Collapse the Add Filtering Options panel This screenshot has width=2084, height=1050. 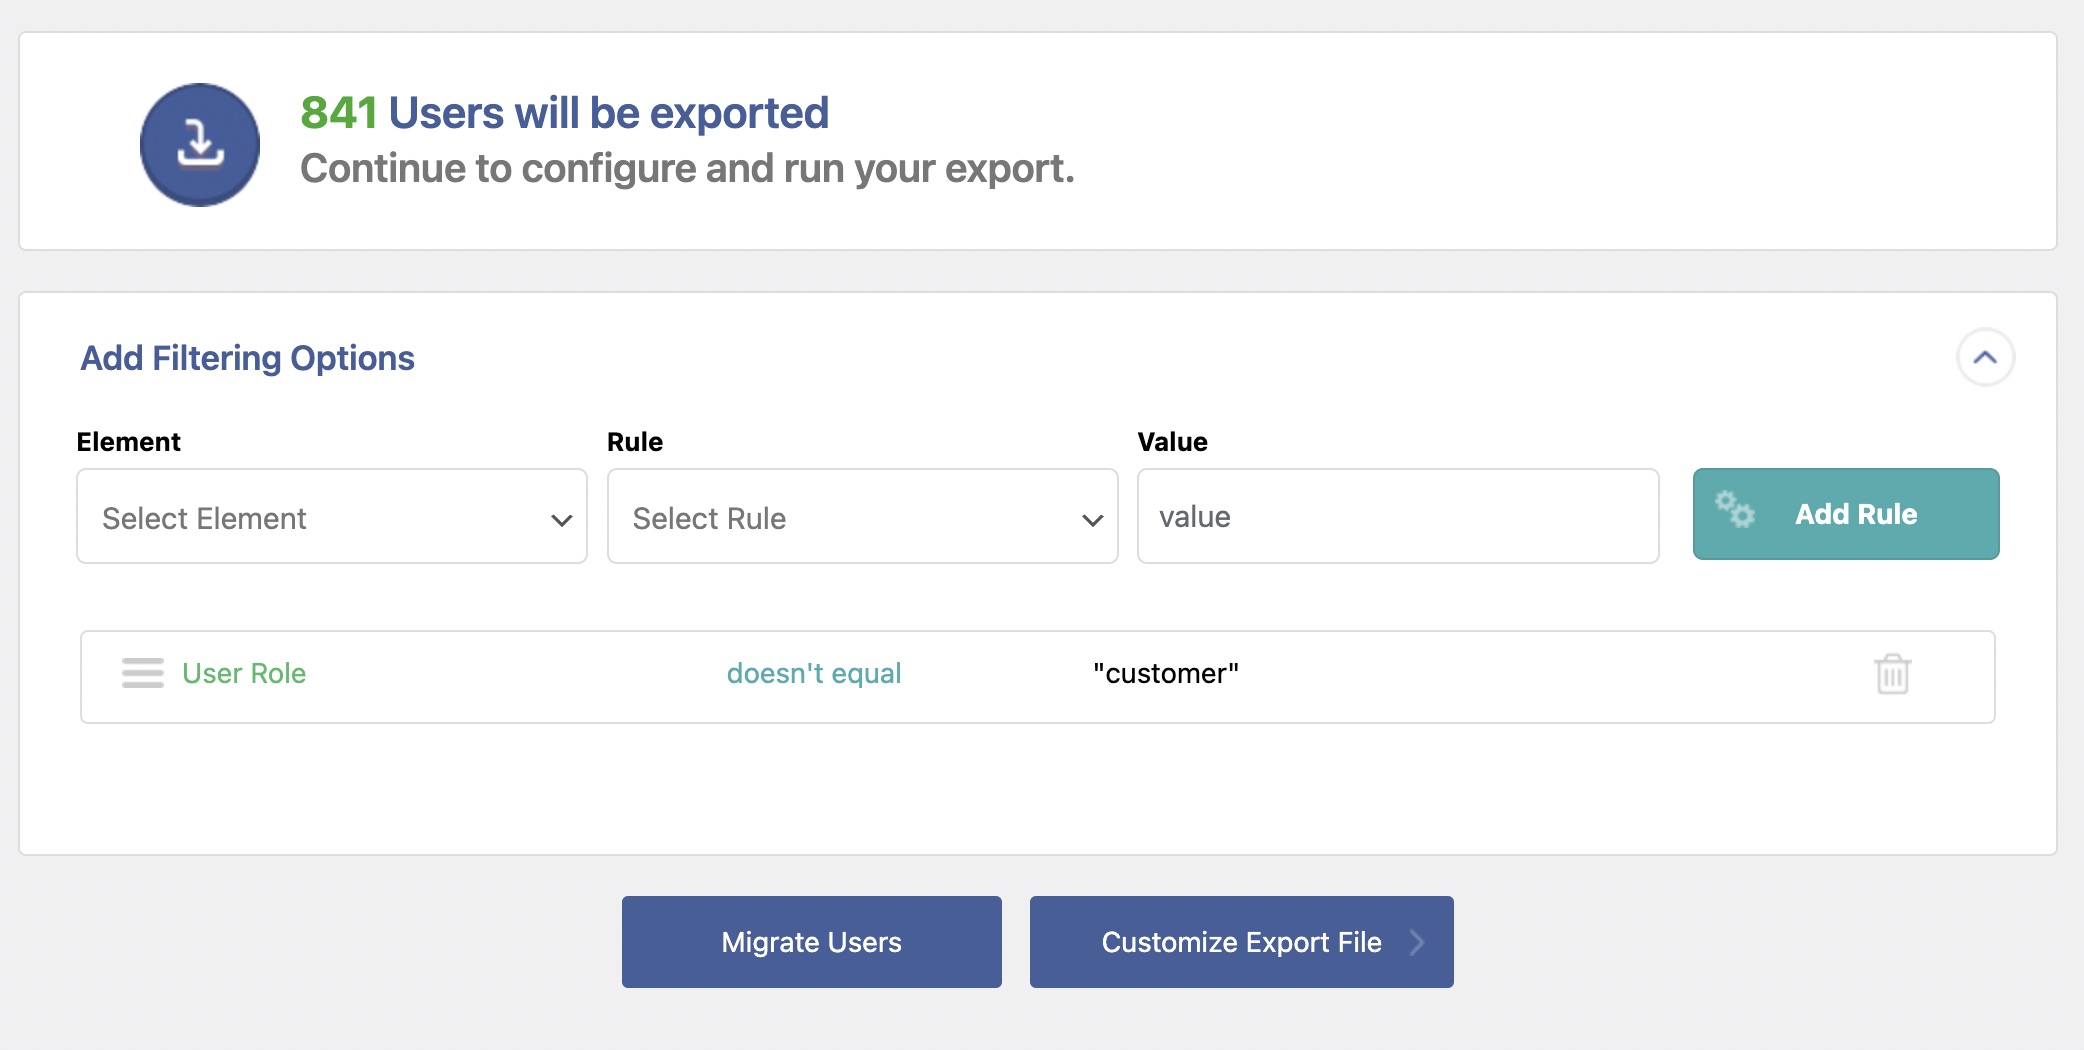coord(1984,358)
